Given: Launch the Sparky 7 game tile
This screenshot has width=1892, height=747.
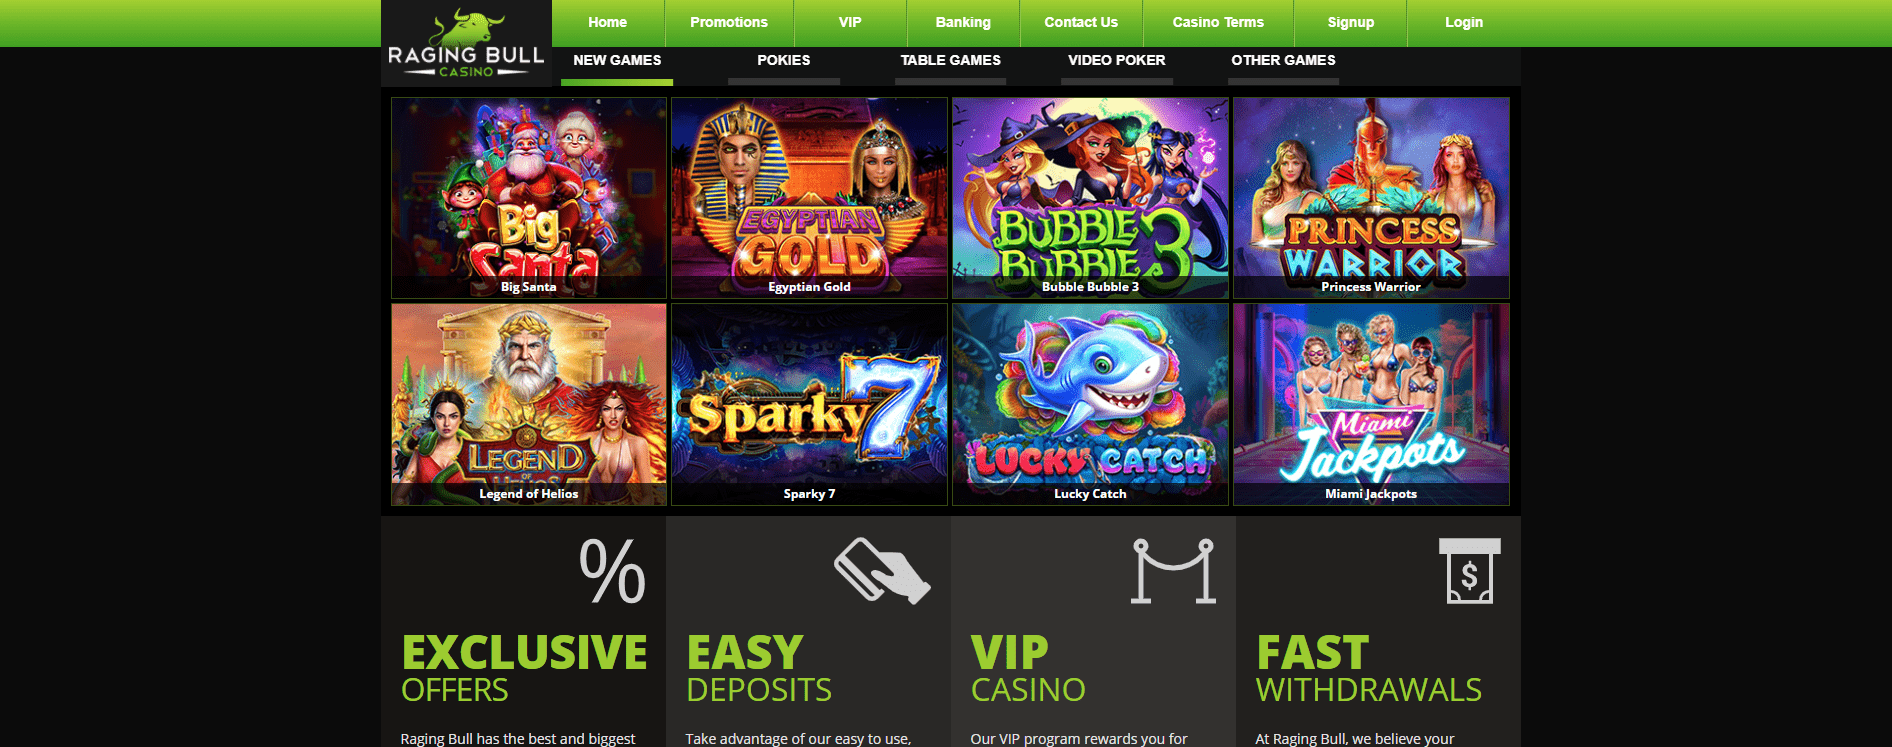Looking at the screenshot, I should coord(809,404).
